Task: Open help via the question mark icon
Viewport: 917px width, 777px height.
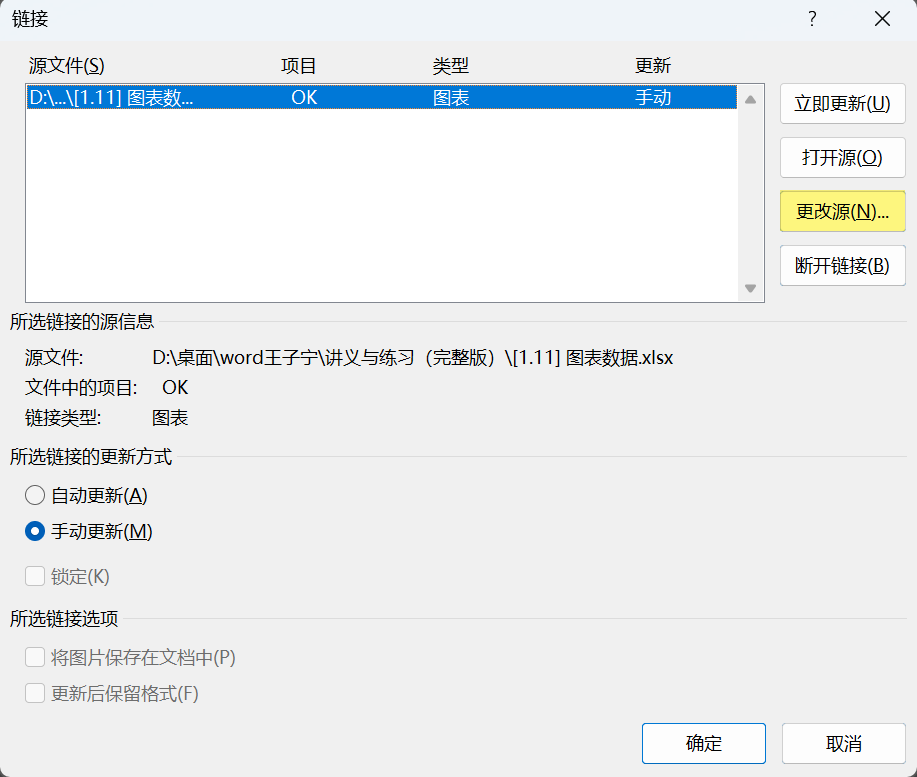Action: pyautogui.click(x=812, y=19)
